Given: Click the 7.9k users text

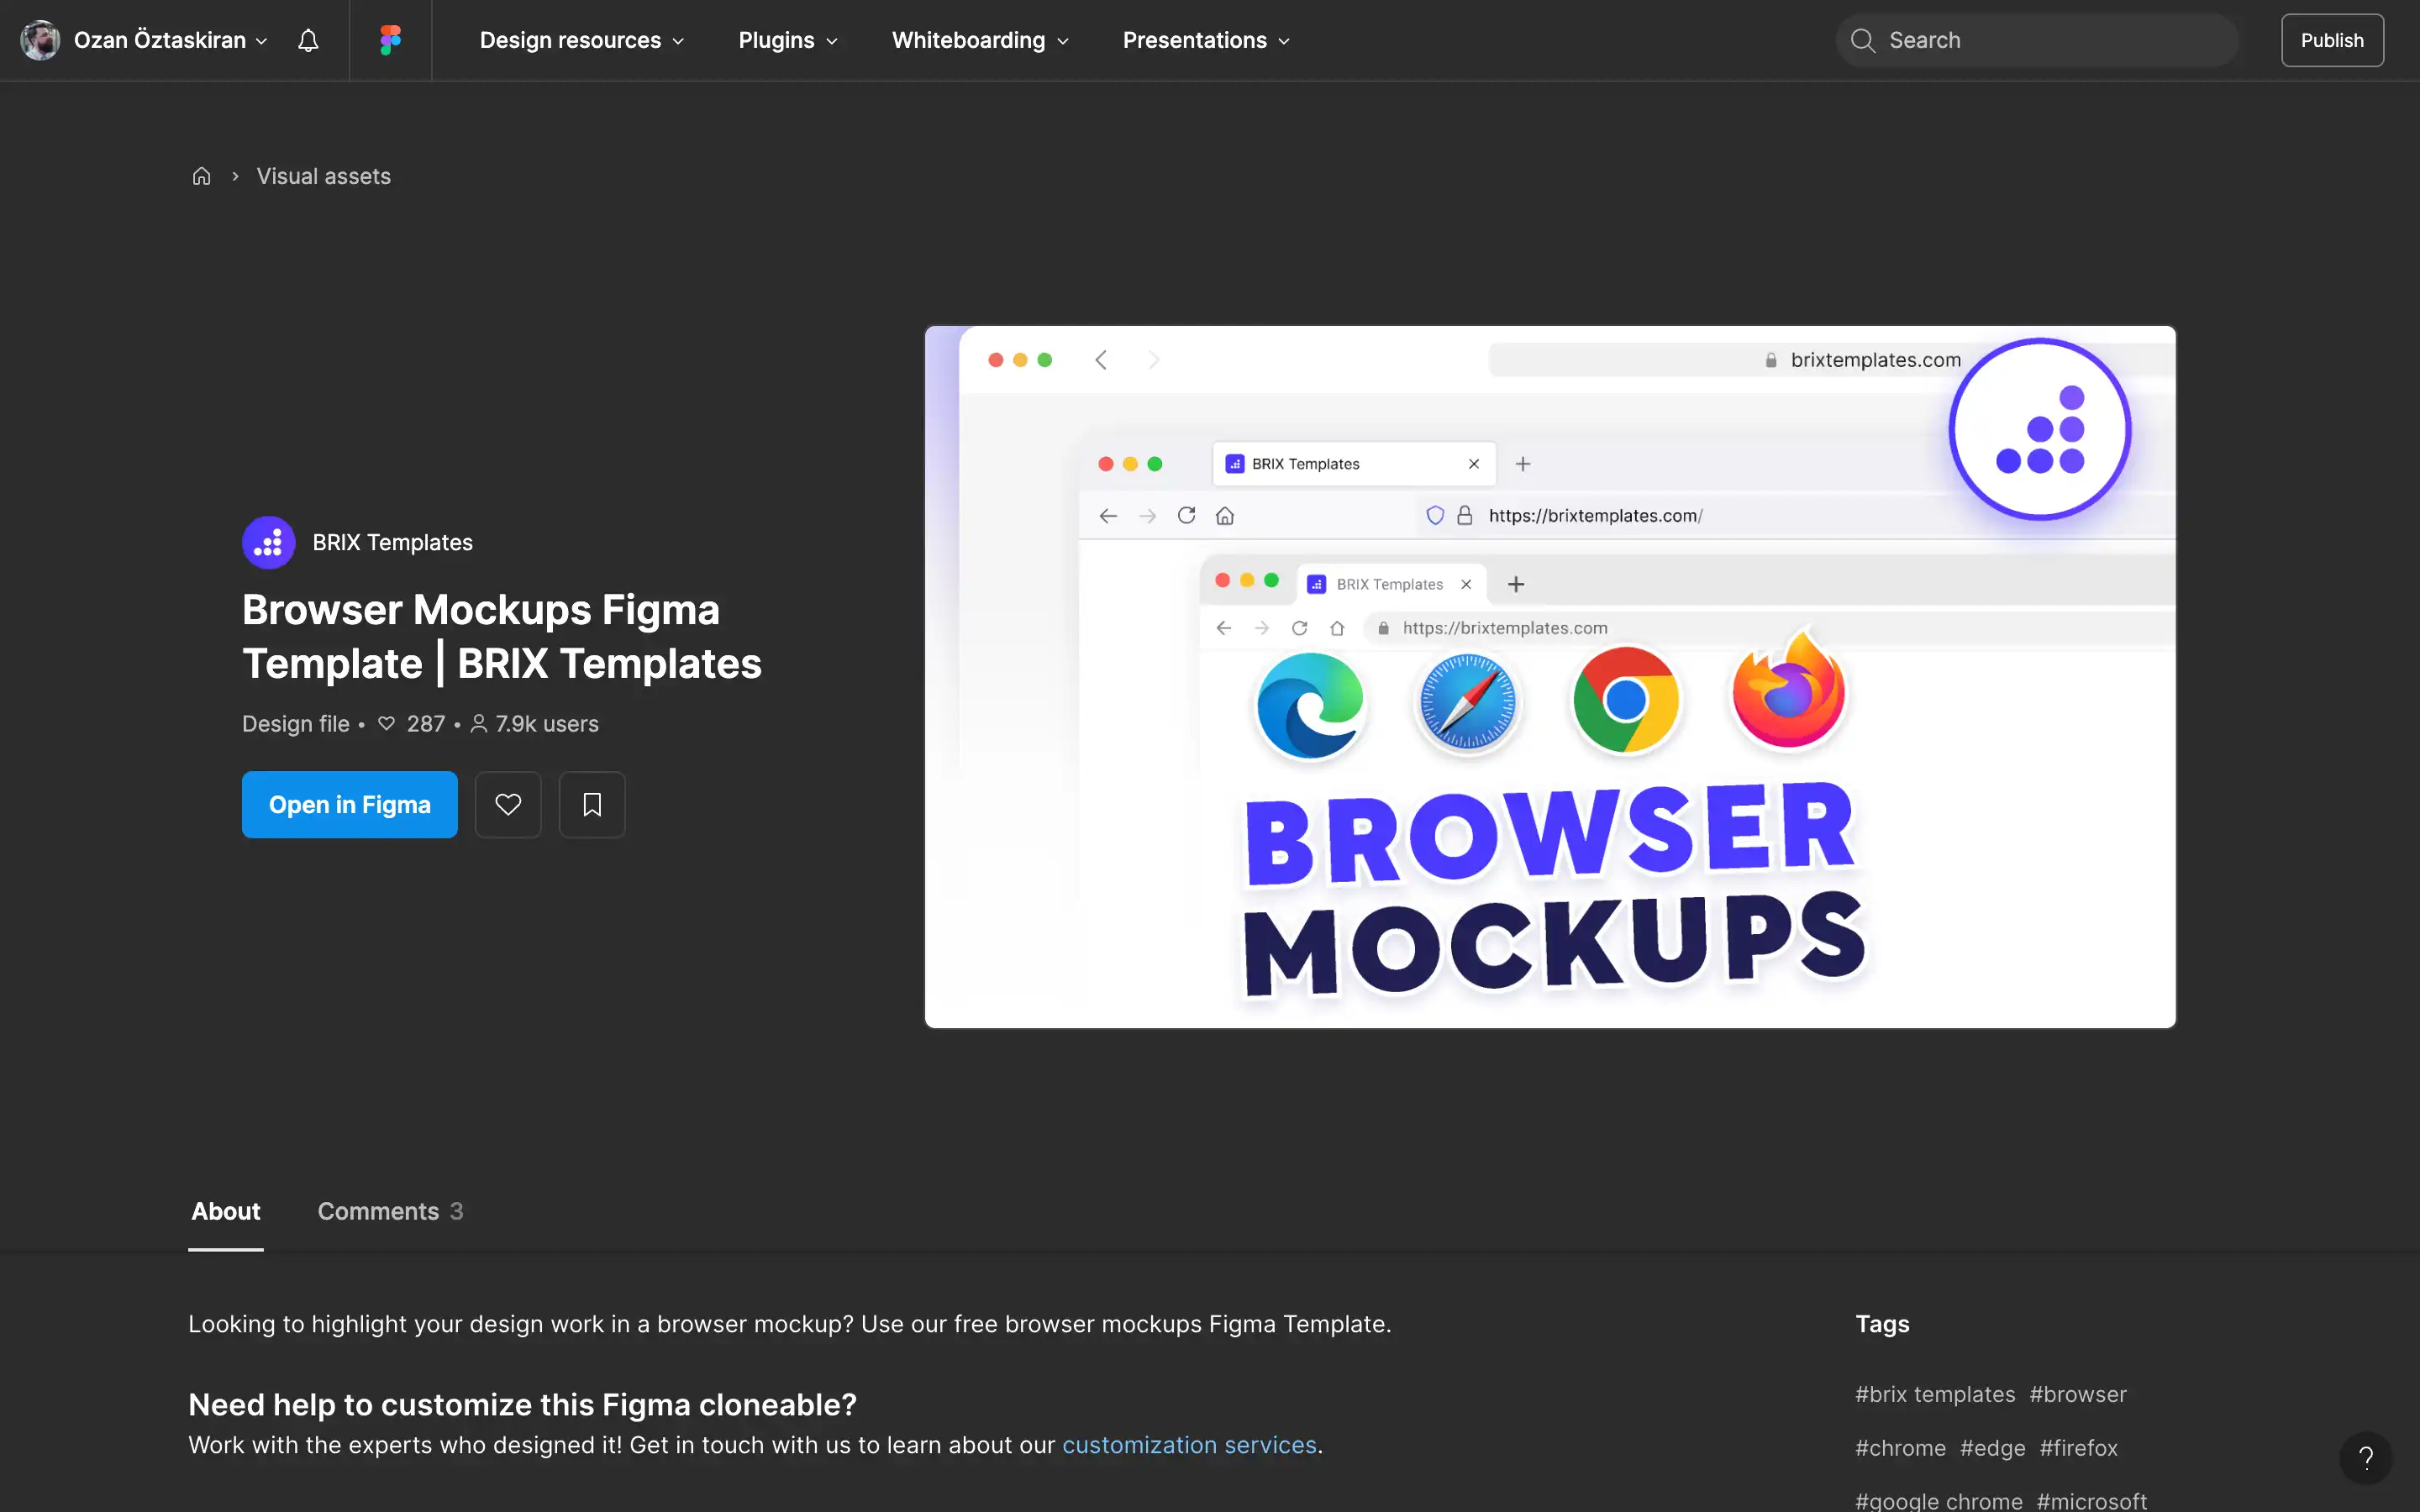Looking at the screenshot, I should [x=535, y=723].
